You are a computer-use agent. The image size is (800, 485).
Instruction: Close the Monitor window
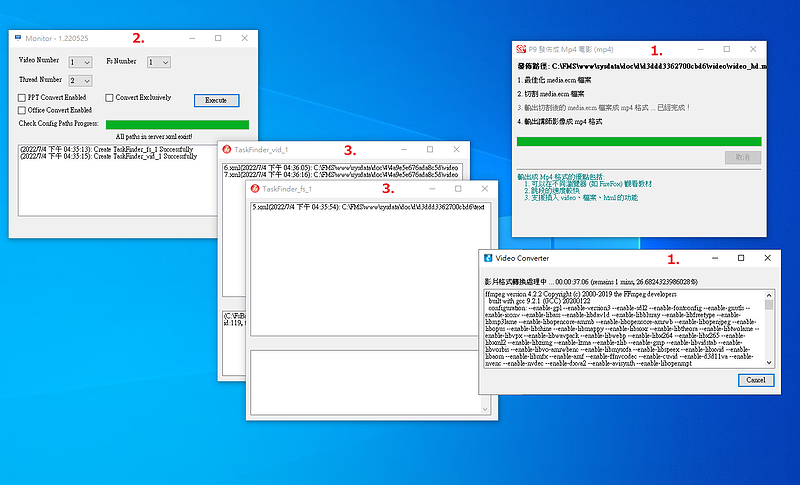244,38
